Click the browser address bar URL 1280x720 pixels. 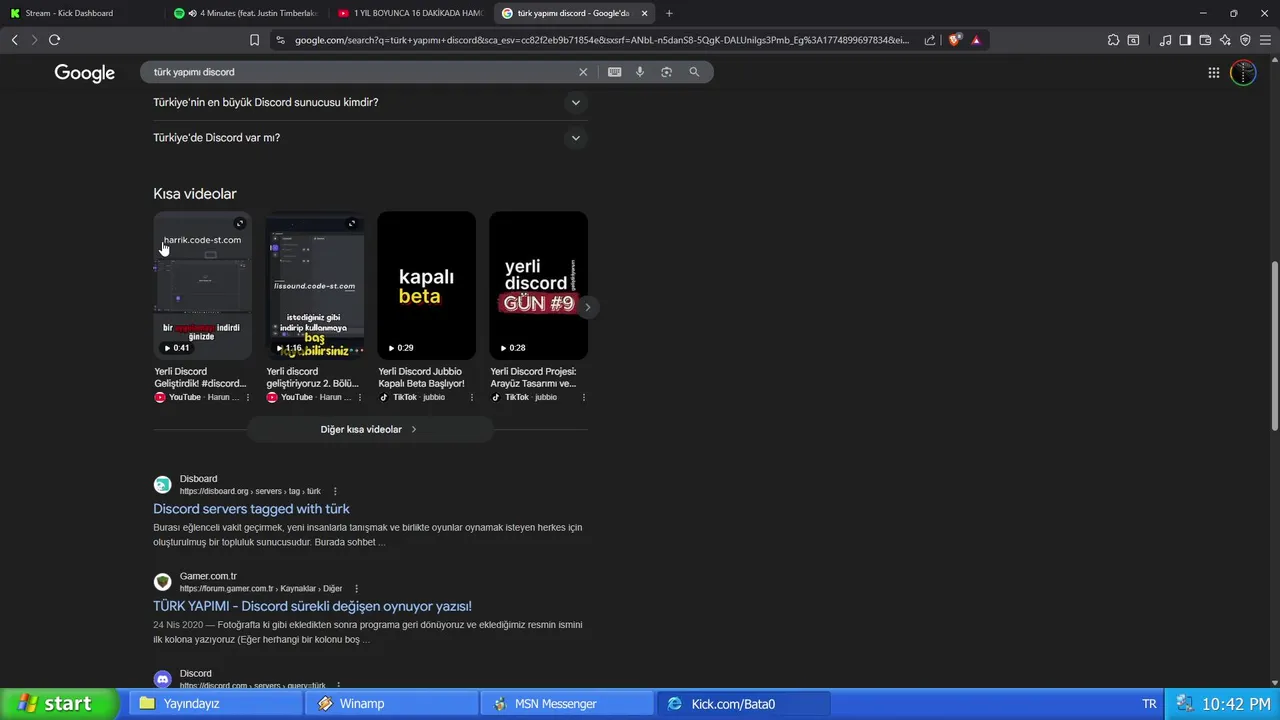pos(602,40)
